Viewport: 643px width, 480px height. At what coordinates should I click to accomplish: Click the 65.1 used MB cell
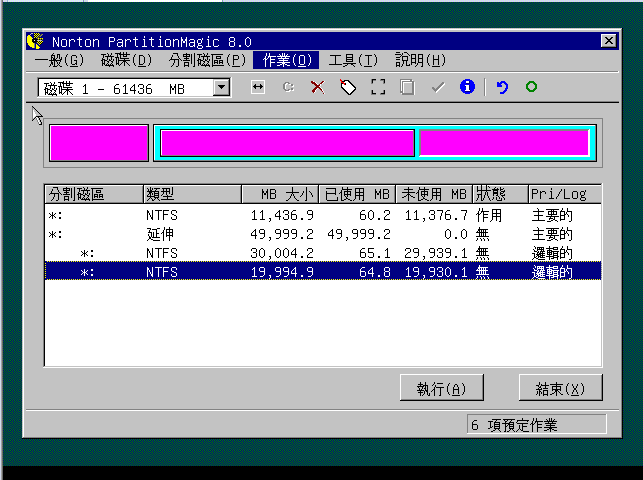tap(374, 253)
